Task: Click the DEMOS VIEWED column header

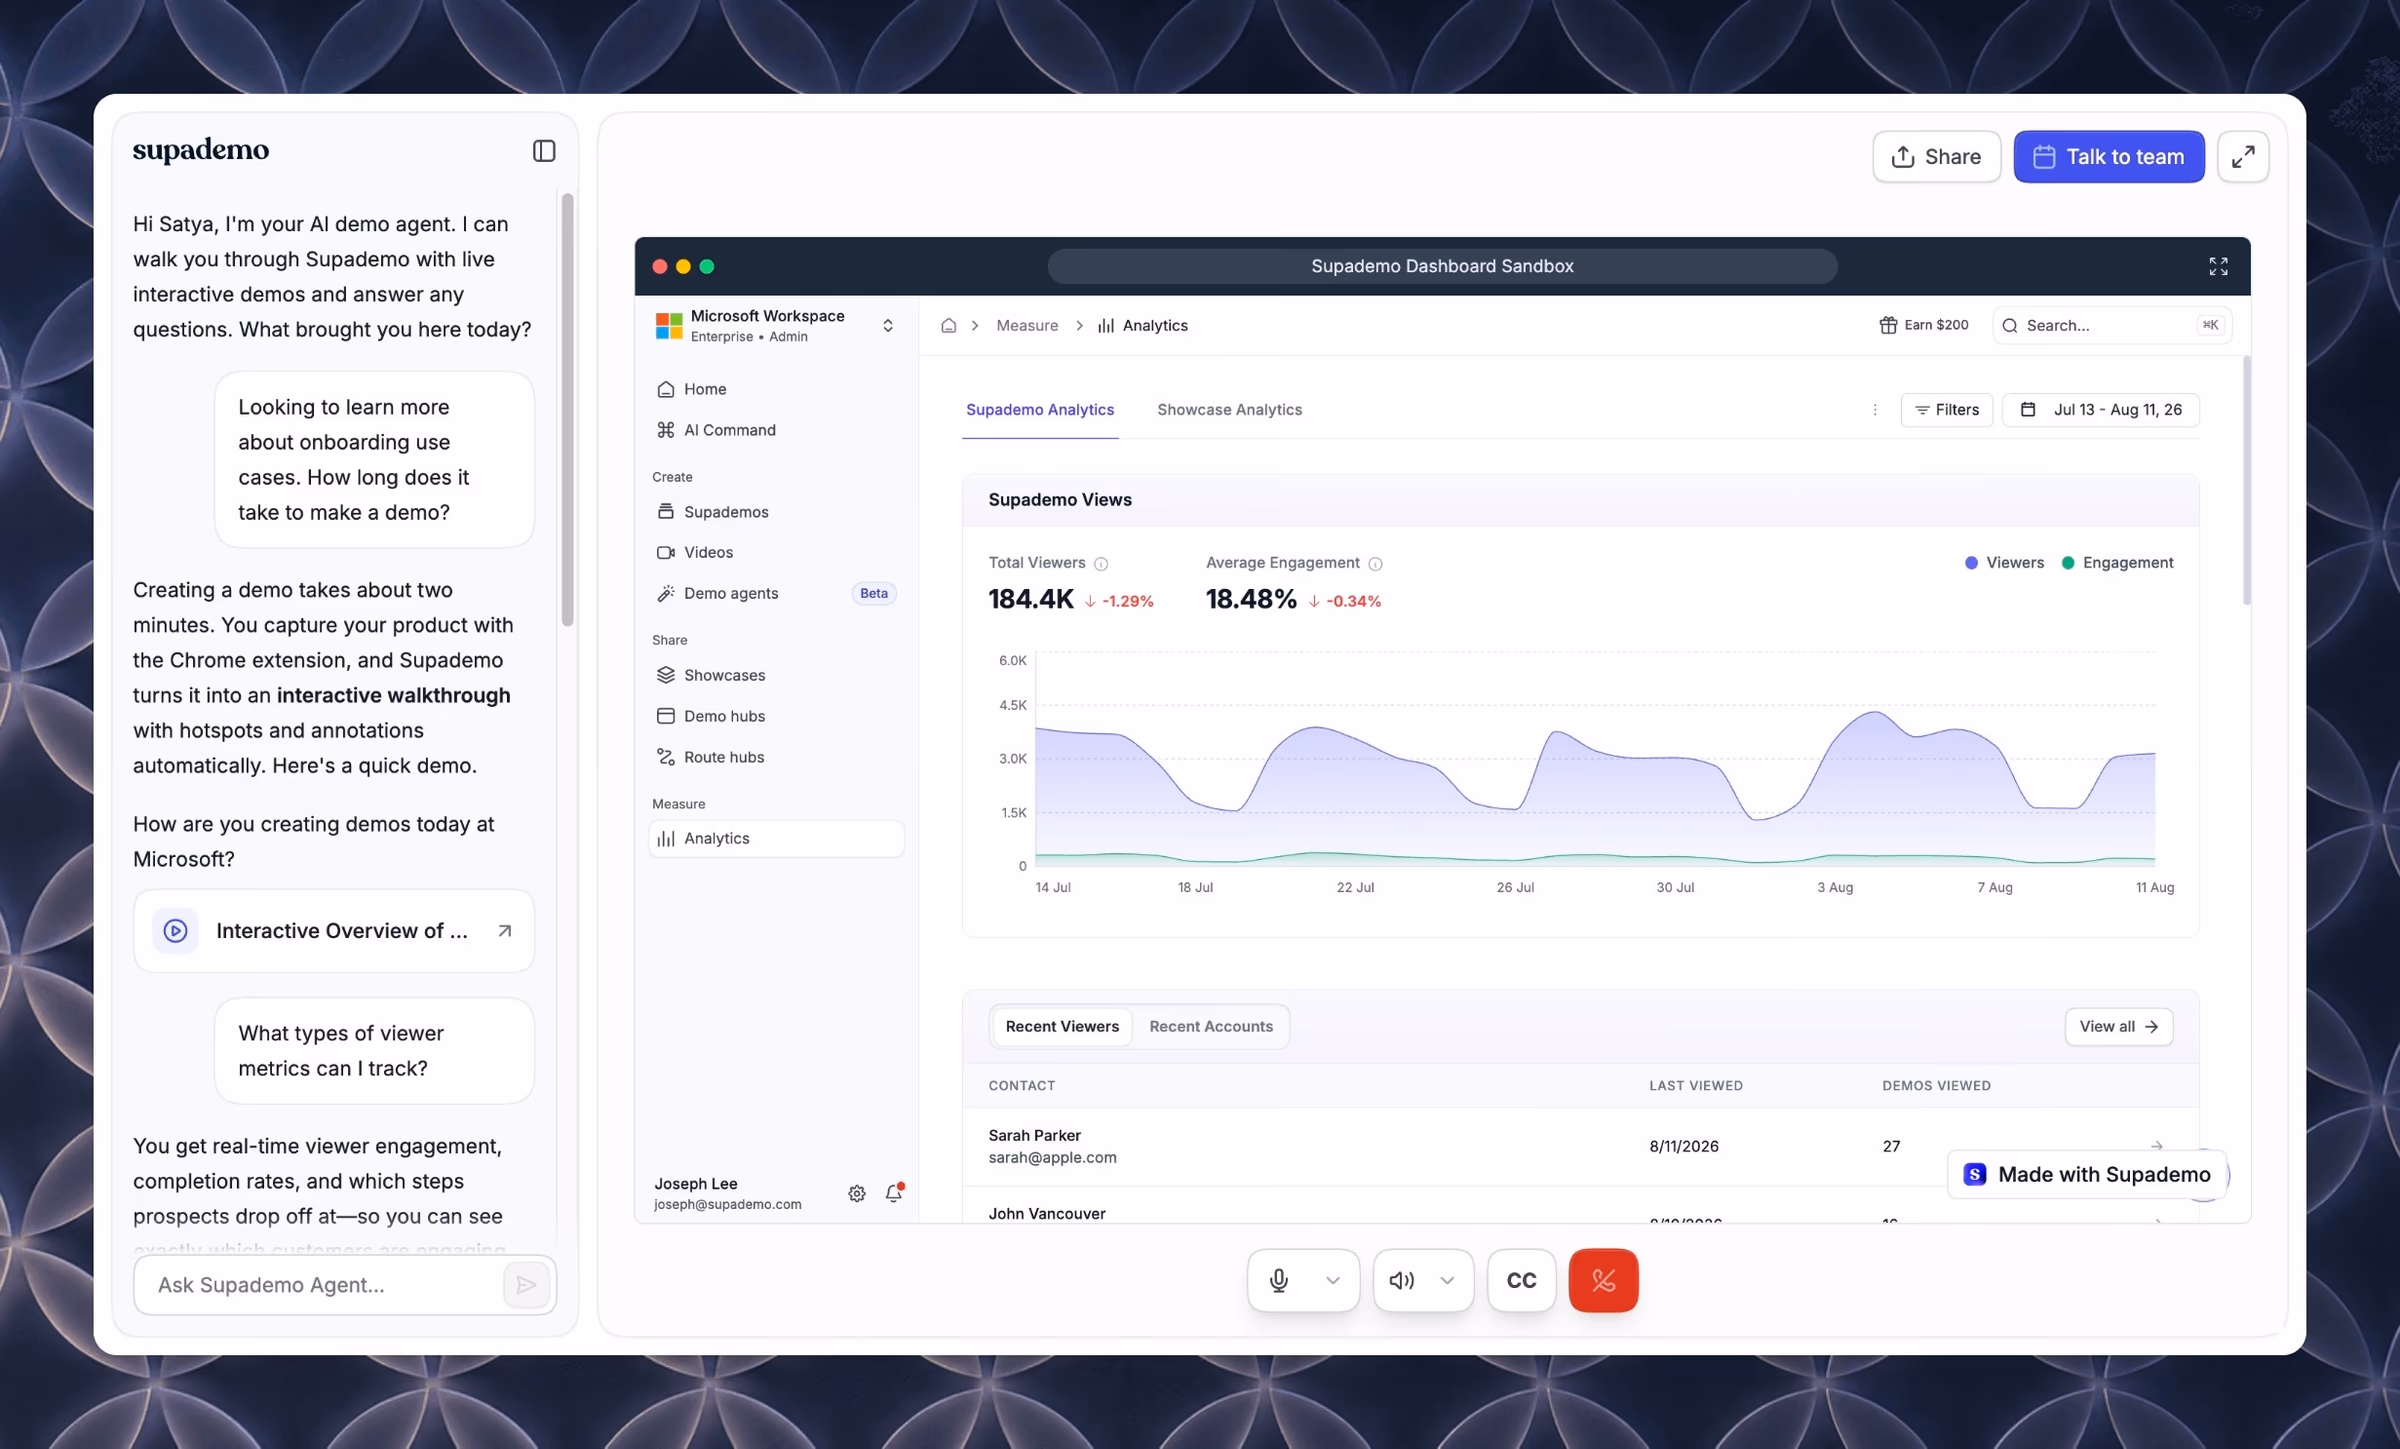Action: pos(1936,1086)
